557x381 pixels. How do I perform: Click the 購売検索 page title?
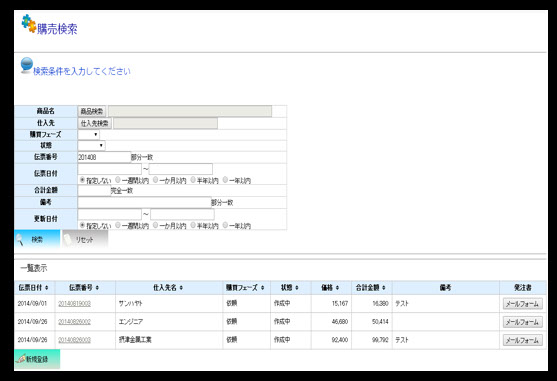pyautogui.click(x=57, y=29)
